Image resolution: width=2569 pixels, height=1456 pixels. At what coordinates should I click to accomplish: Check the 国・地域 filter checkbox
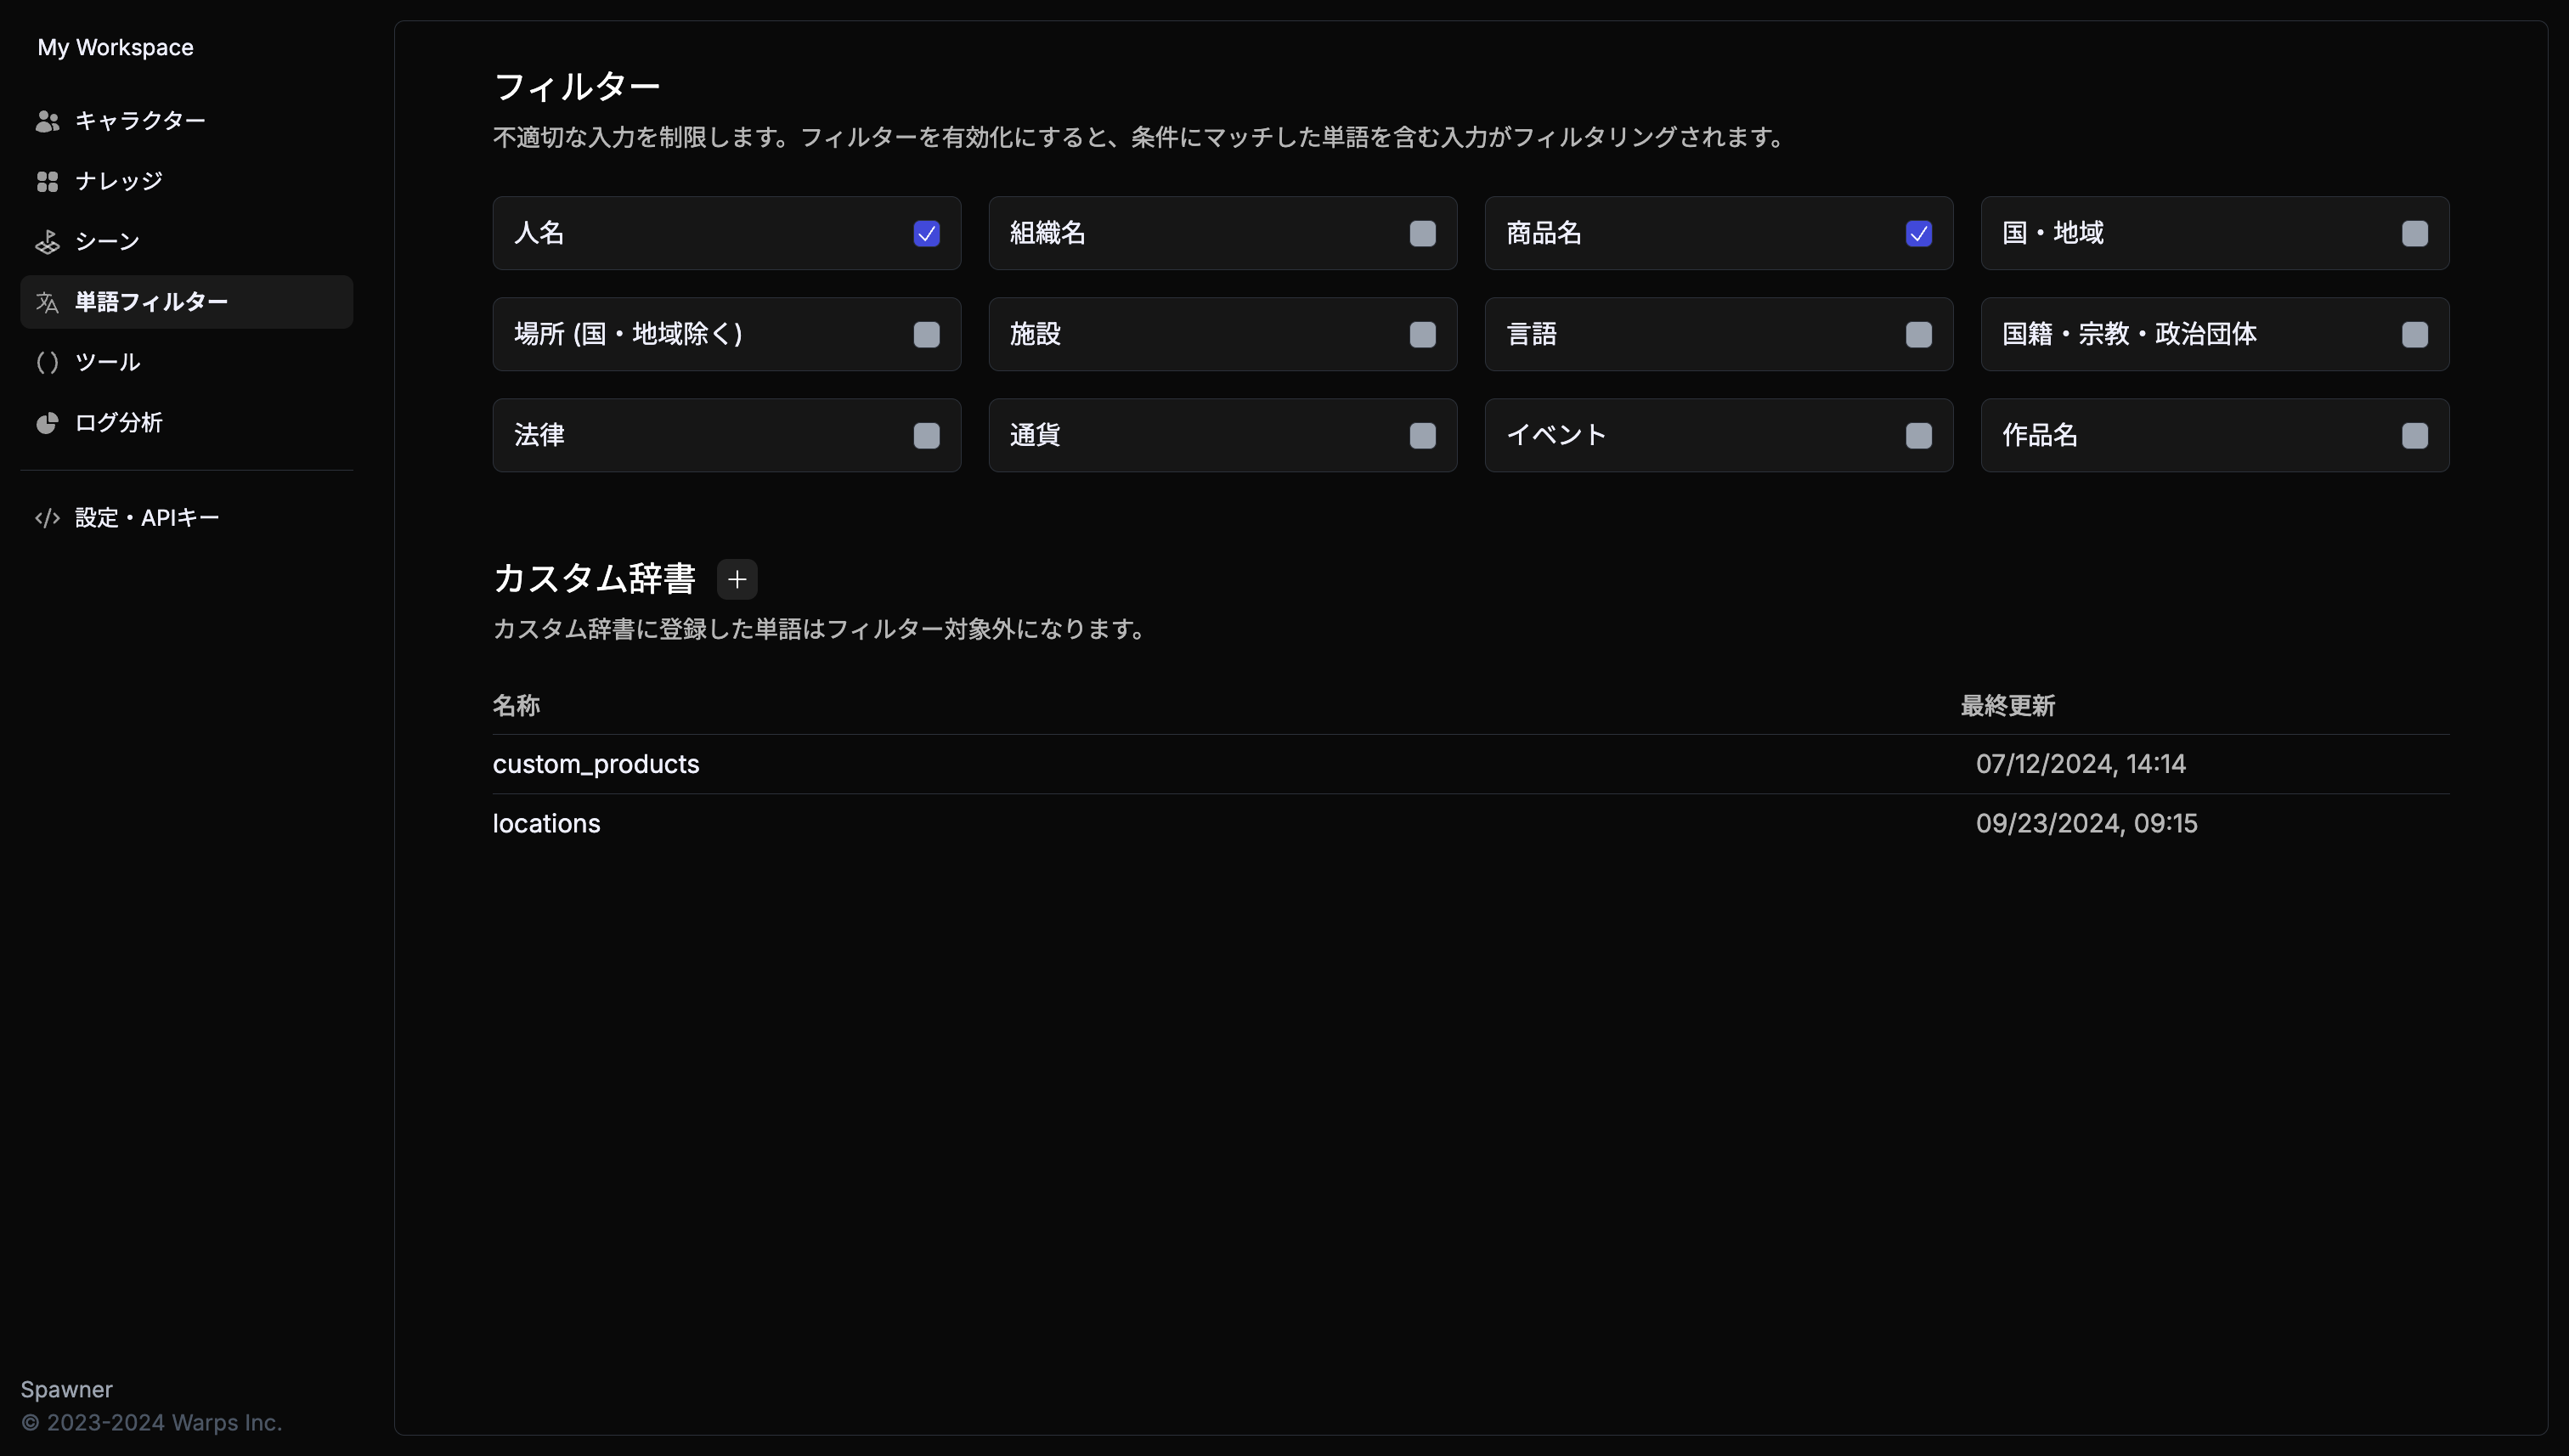(2414, 233)
